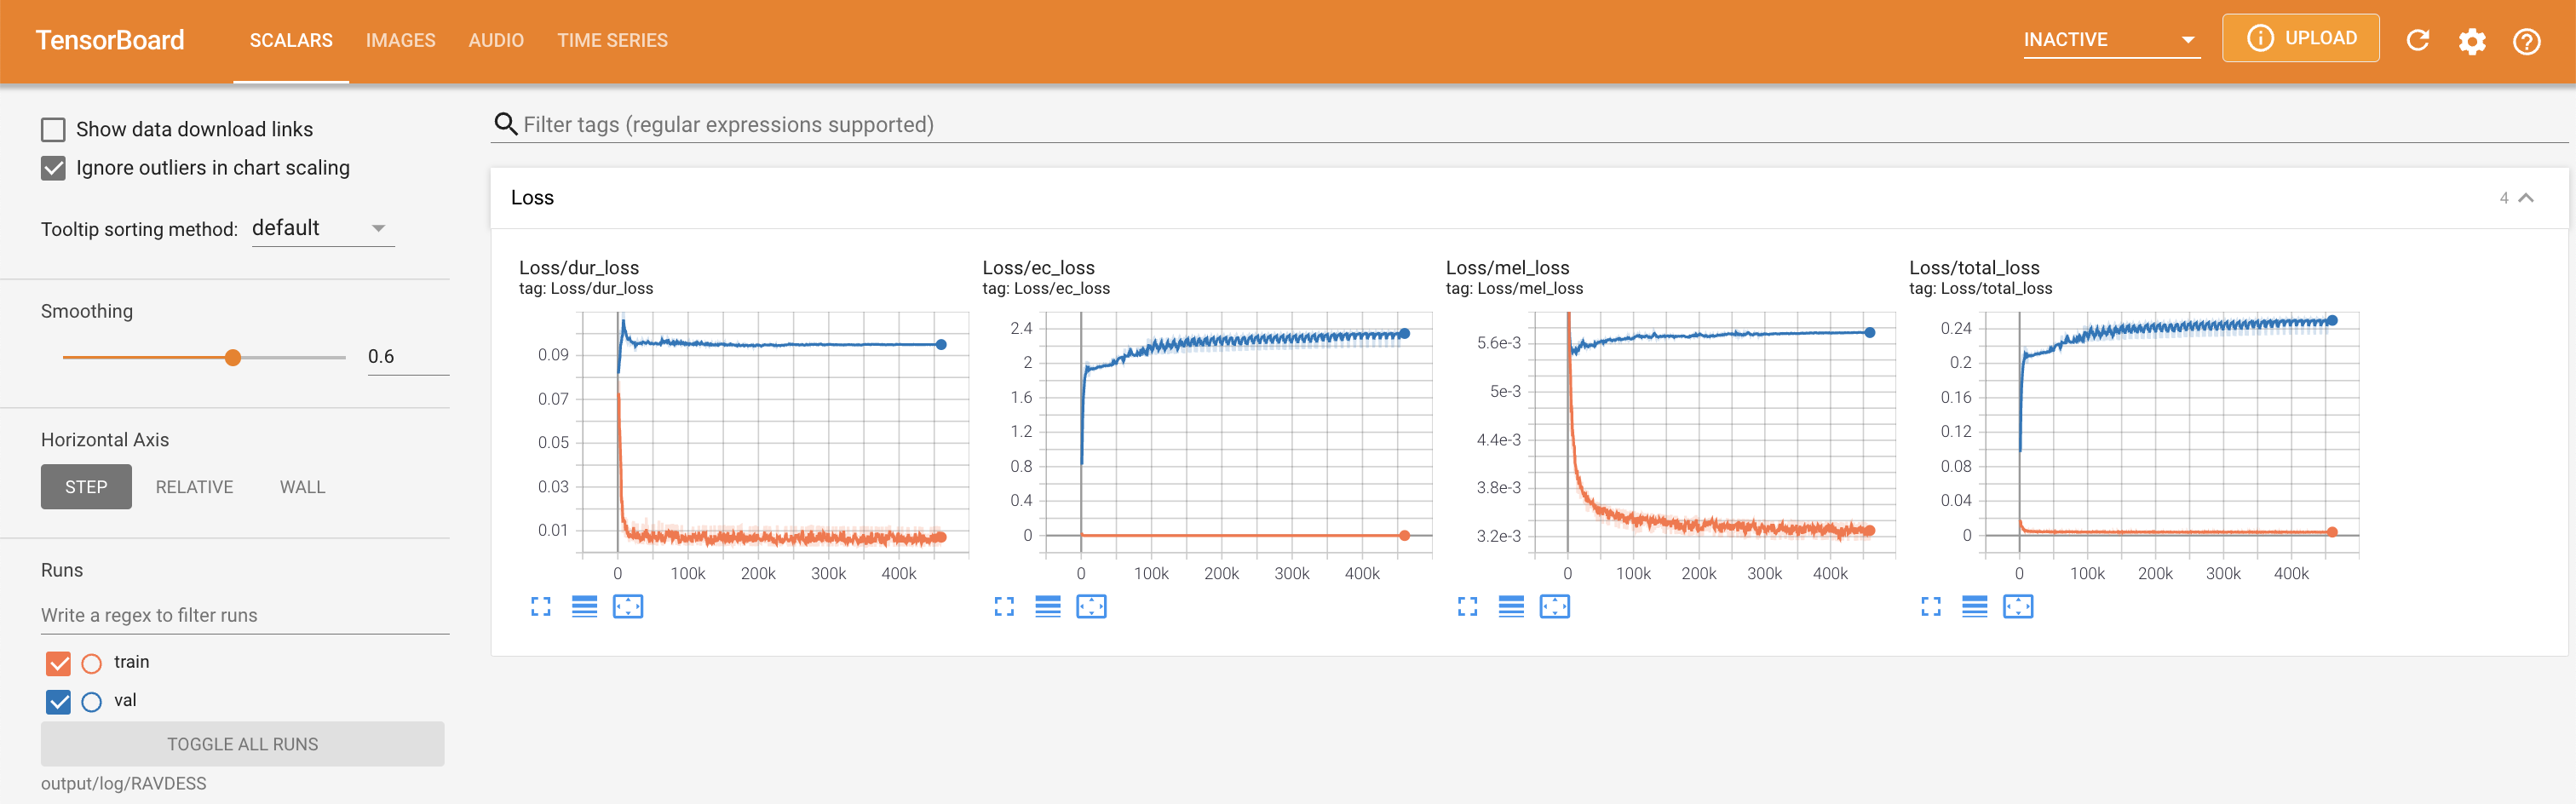Click the Filter tags search field
2576x804 pixels.
[x=1530, y=124]
